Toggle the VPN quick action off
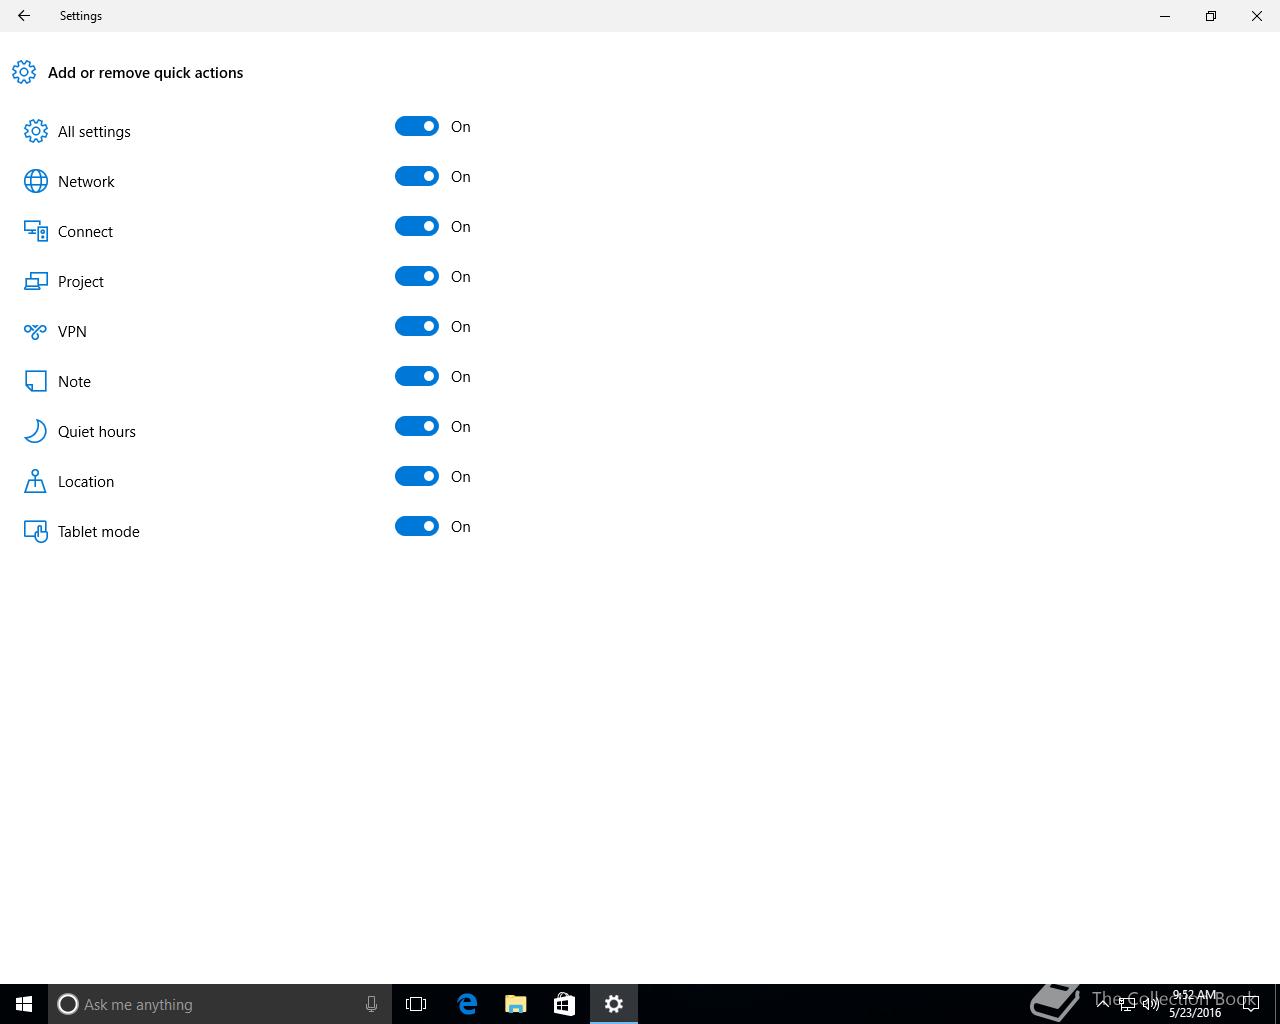Image resolution: width=1280 pixels, height=1024 pixels. (x=417, y=326)
